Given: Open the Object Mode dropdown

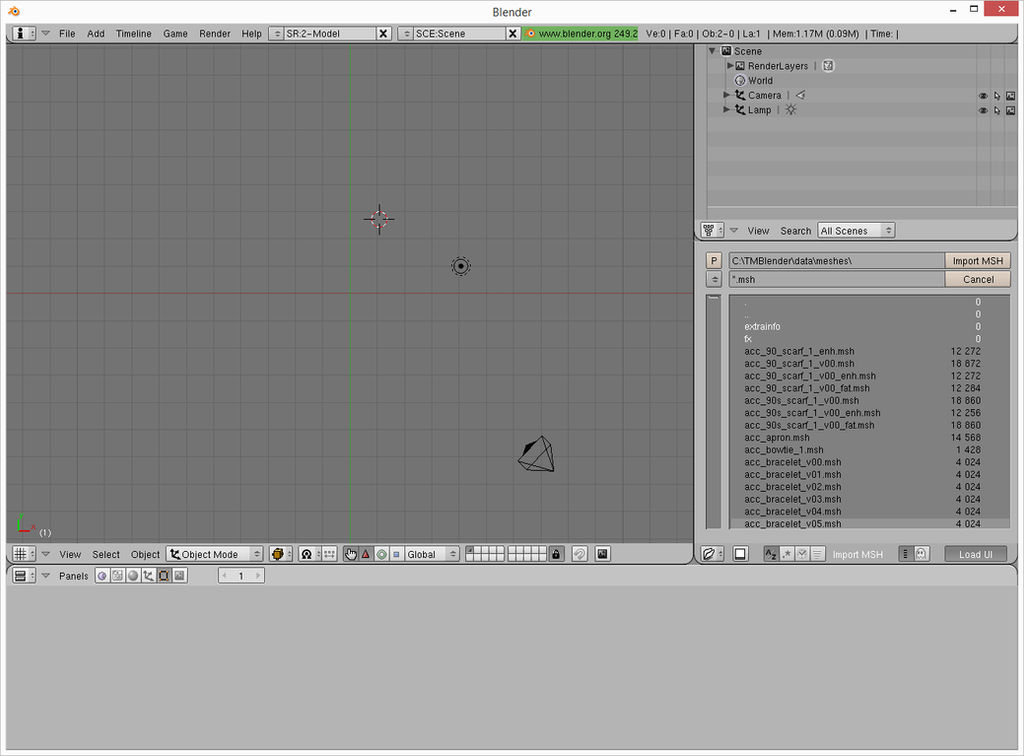Looking at the screenshot, I should [215, 554].
